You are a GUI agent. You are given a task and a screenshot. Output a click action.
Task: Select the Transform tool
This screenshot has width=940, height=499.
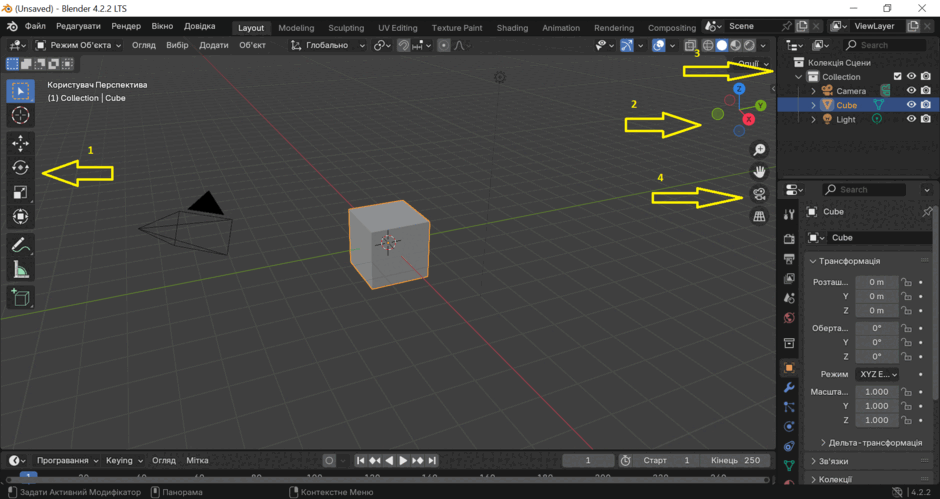[20, 217]
